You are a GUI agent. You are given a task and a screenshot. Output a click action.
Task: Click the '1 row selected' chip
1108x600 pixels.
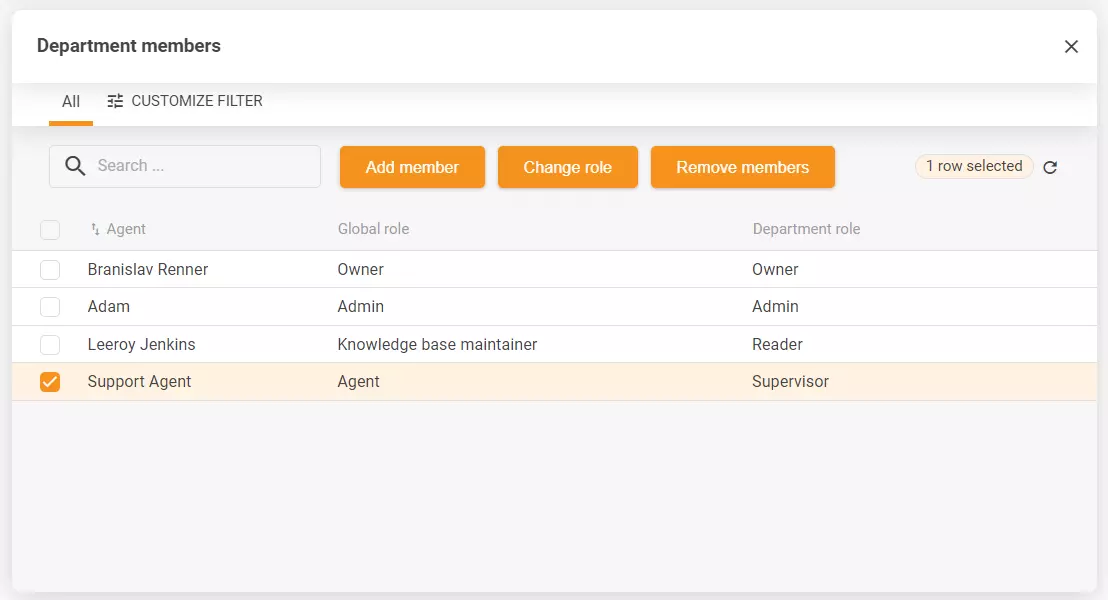pos(973,166)
